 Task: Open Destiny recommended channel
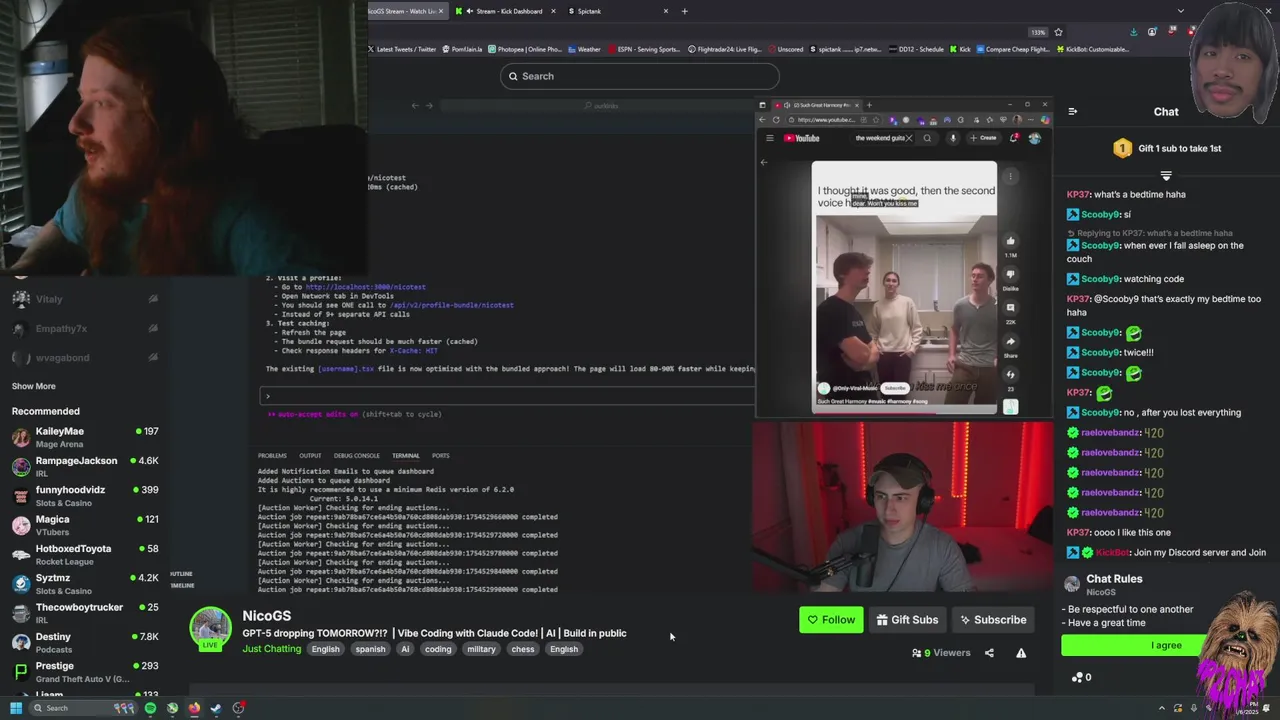(85, 642)
